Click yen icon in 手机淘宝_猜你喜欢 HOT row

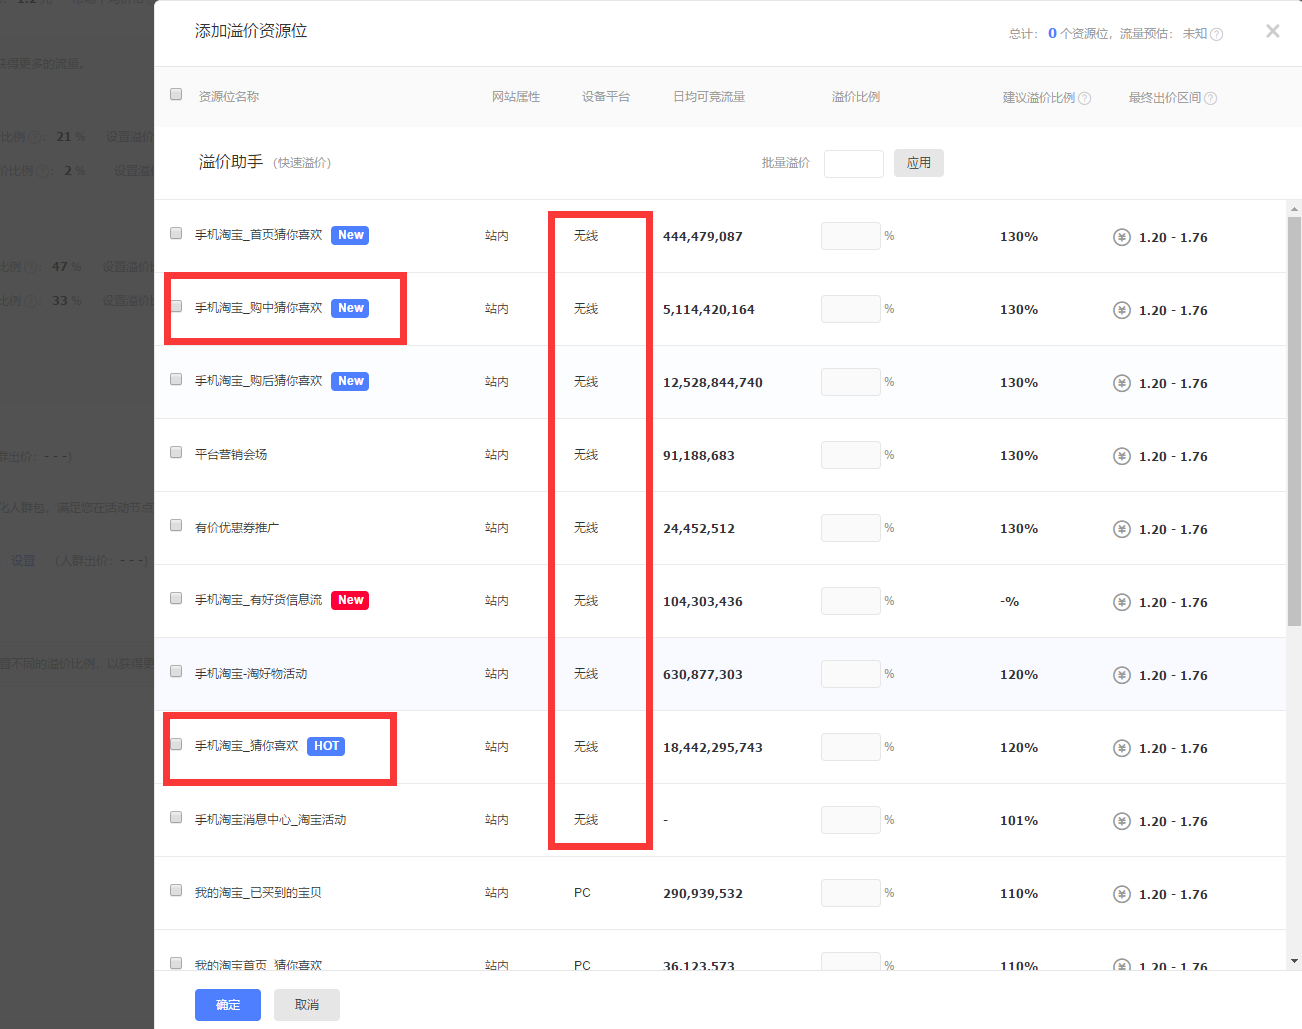point(1122,748)
